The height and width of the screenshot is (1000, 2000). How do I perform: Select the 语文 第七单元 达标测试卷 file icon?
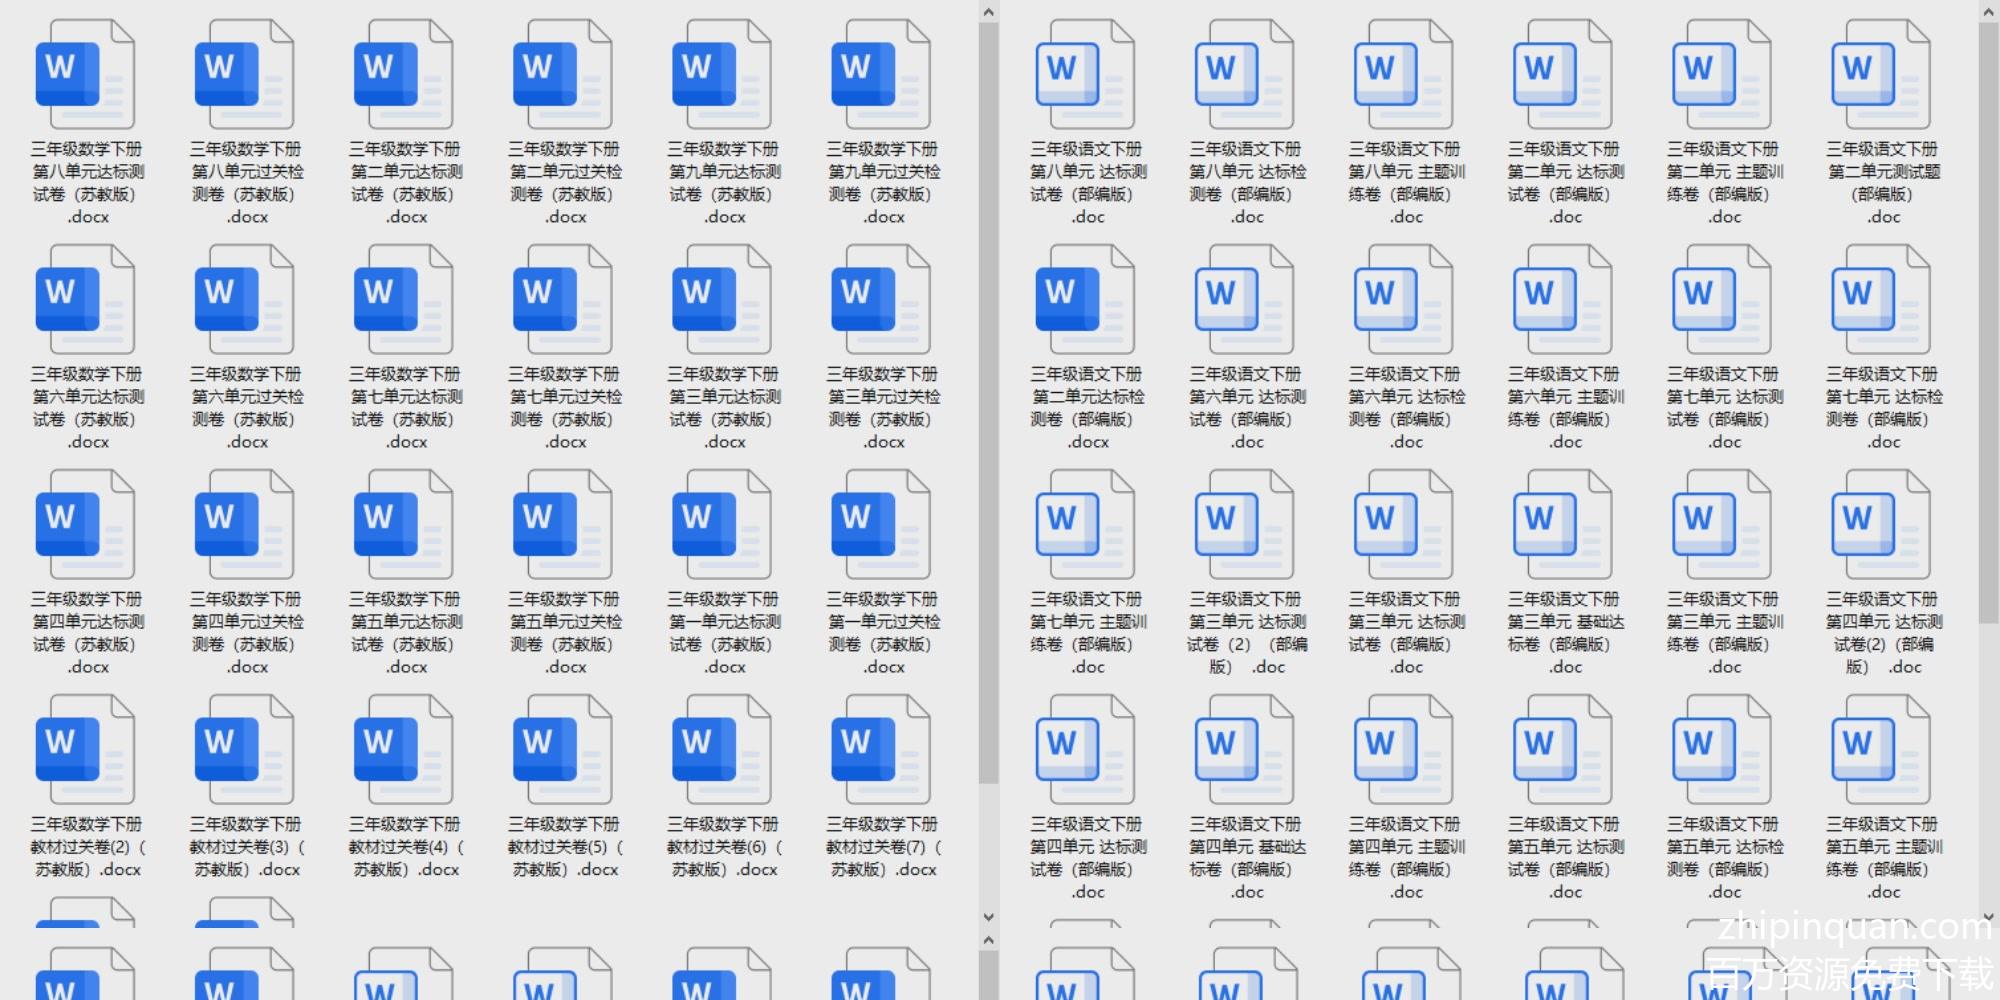[x=1721, y=299]
